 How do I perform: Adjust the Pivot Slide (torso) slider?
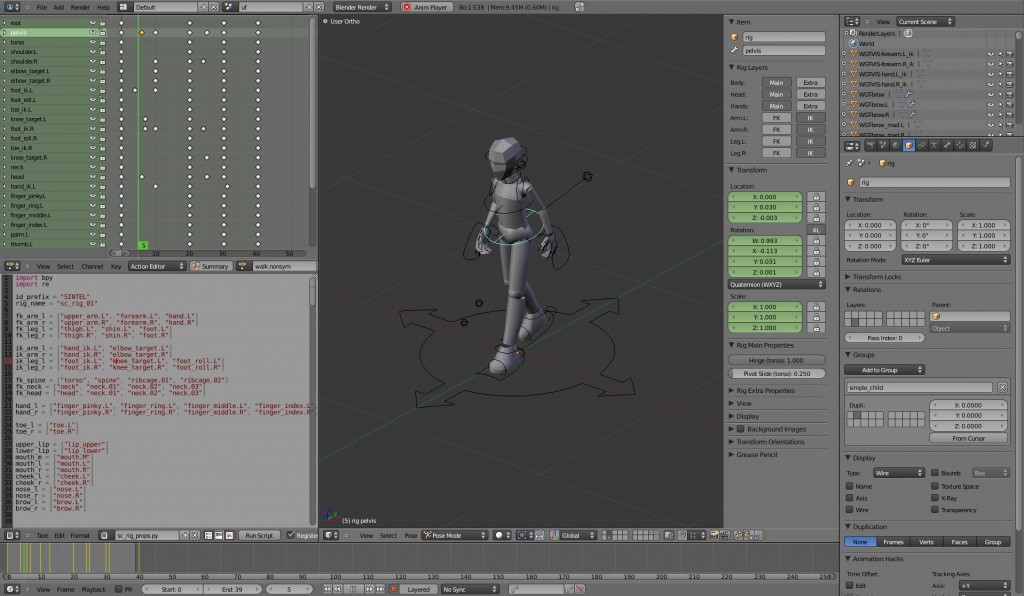click(x=778, y=373)
